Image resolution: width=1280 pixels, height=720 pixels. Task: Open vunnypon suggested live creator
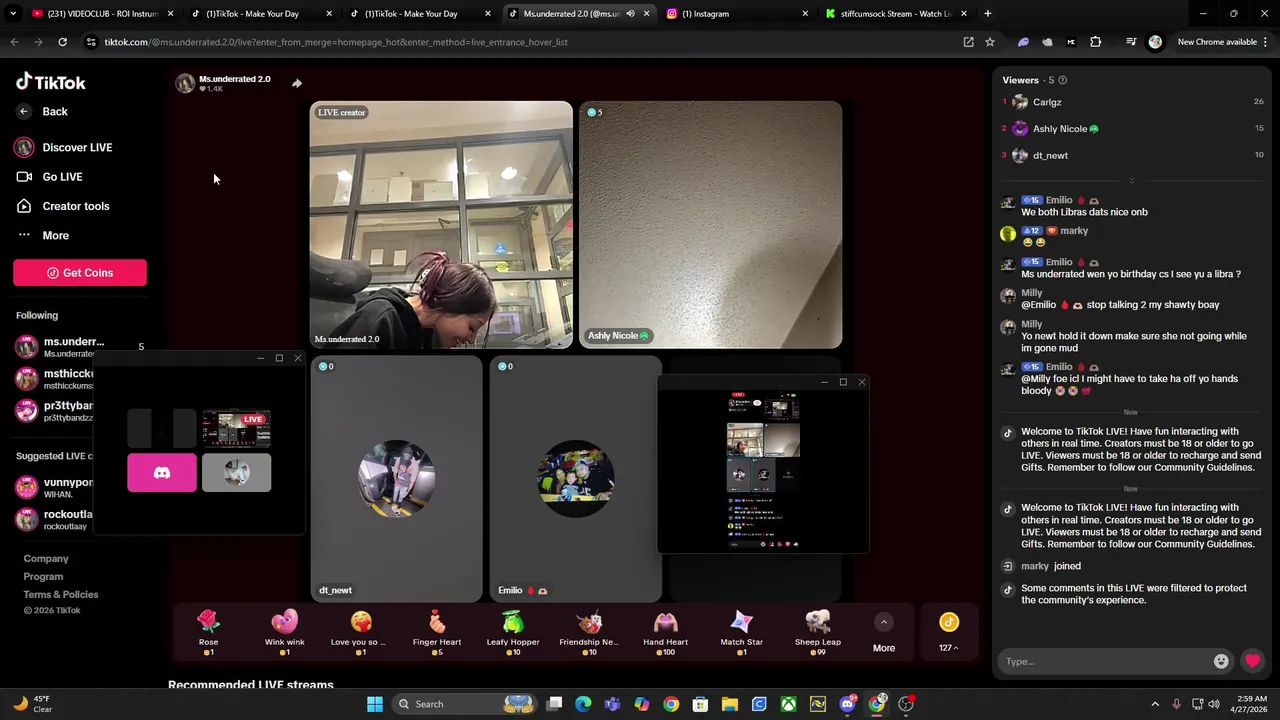[55, 487]
